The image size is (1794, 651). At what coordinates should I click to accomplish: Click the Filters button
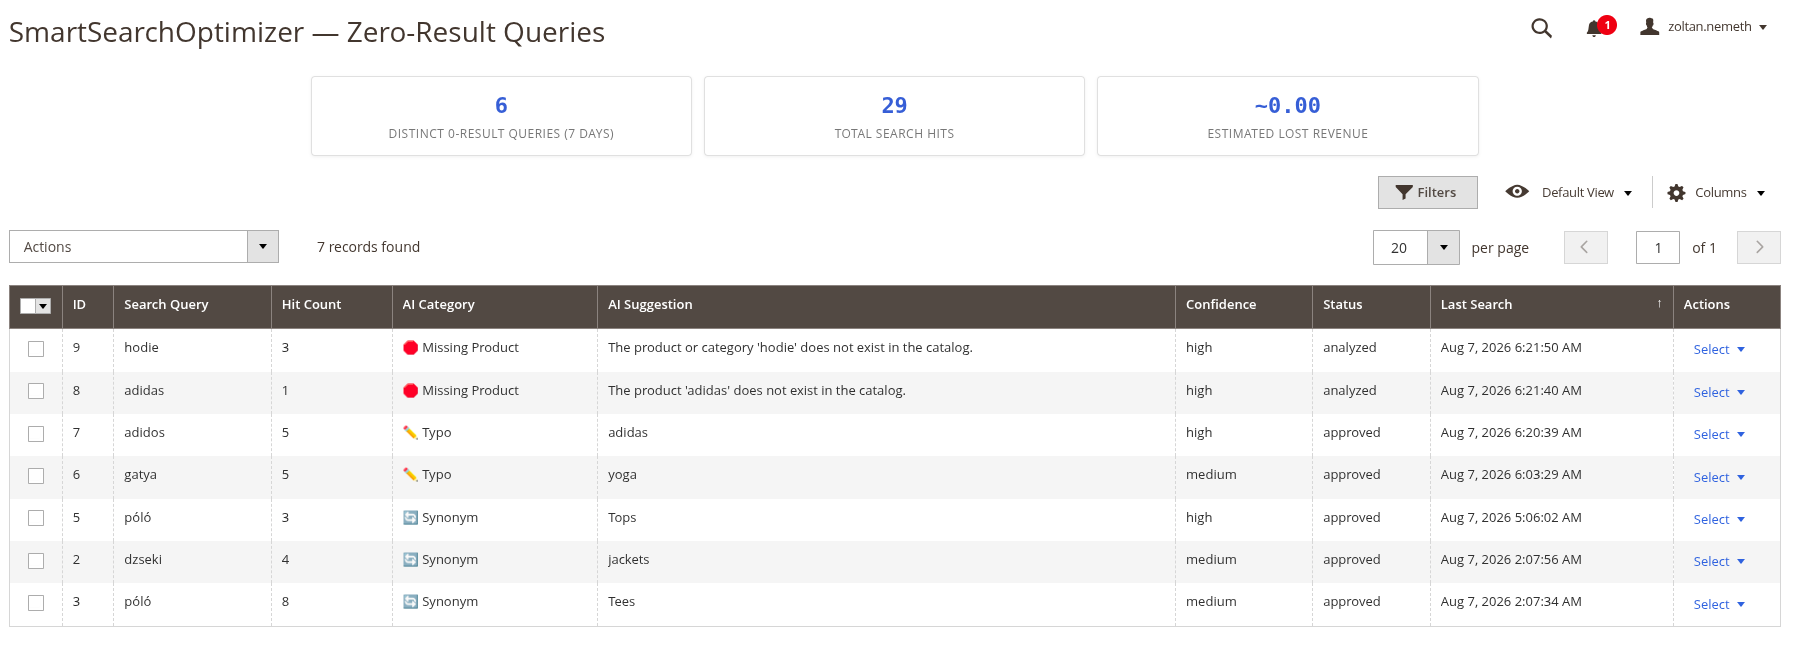click(x=1427, y=193)
